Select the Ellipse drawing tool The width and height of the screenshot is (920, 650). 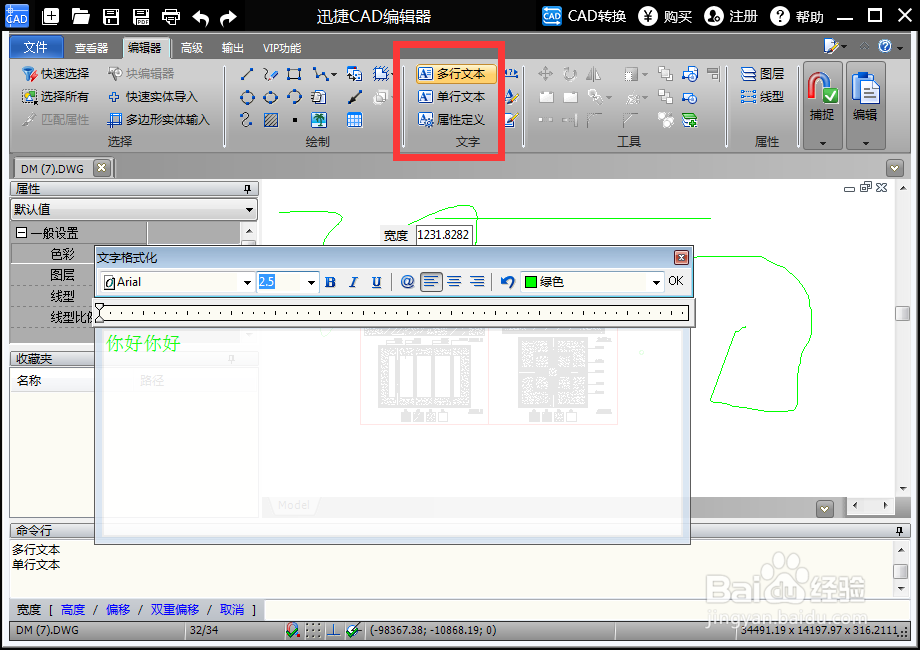pyautogui.click(x=270, y=97)
